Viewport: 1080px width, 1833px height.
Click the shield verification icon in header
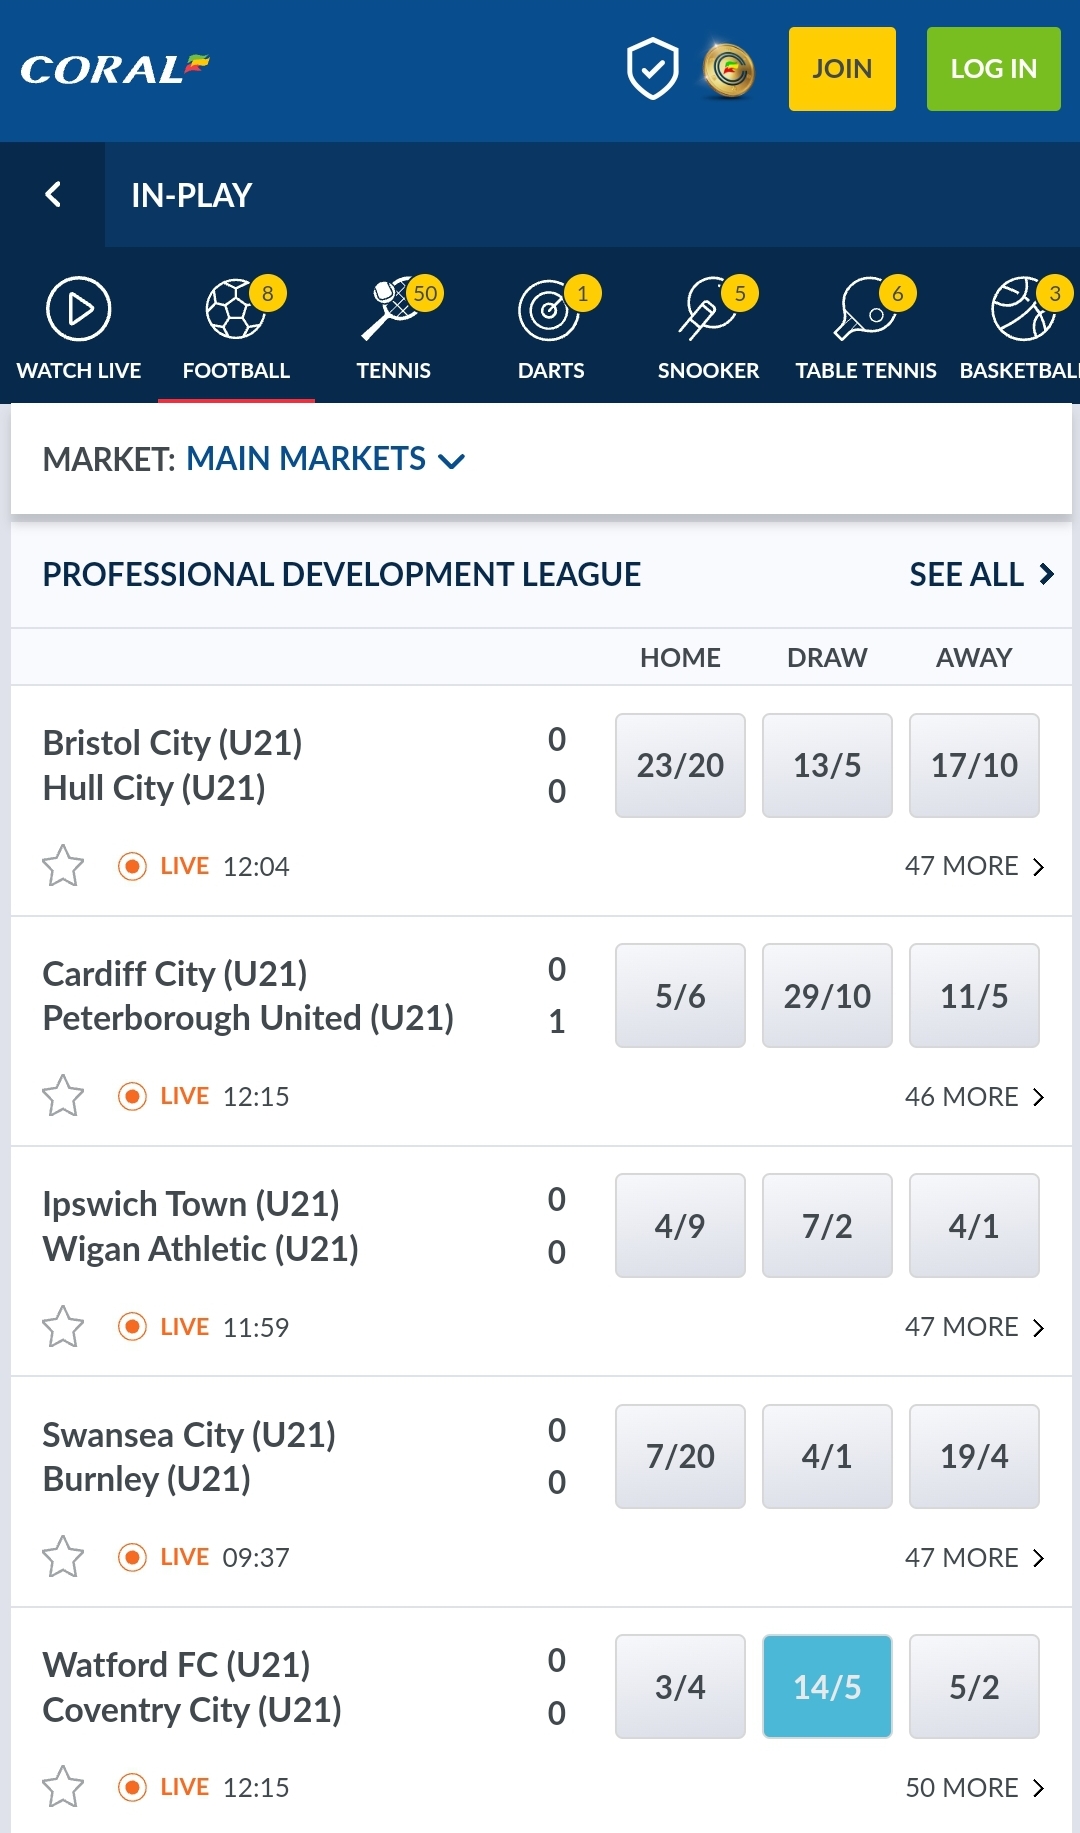(x=652, y=68)
